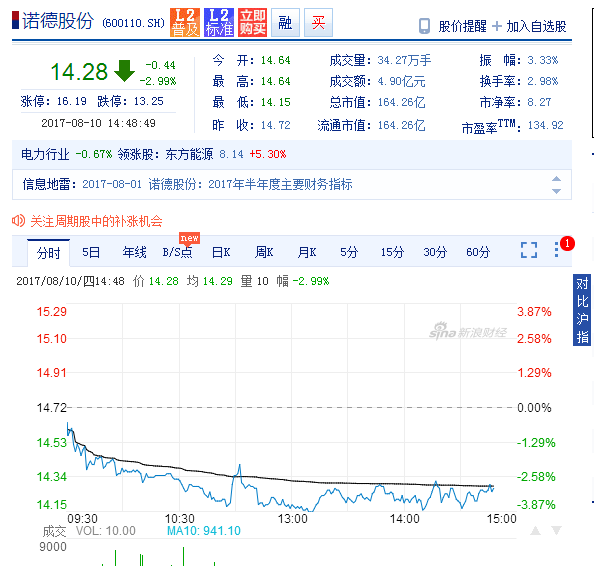Image resolution: width=594 pixels, height=566 pixels.
Task: Click the red 买 buy icon
Action: (x=319, y=23)
